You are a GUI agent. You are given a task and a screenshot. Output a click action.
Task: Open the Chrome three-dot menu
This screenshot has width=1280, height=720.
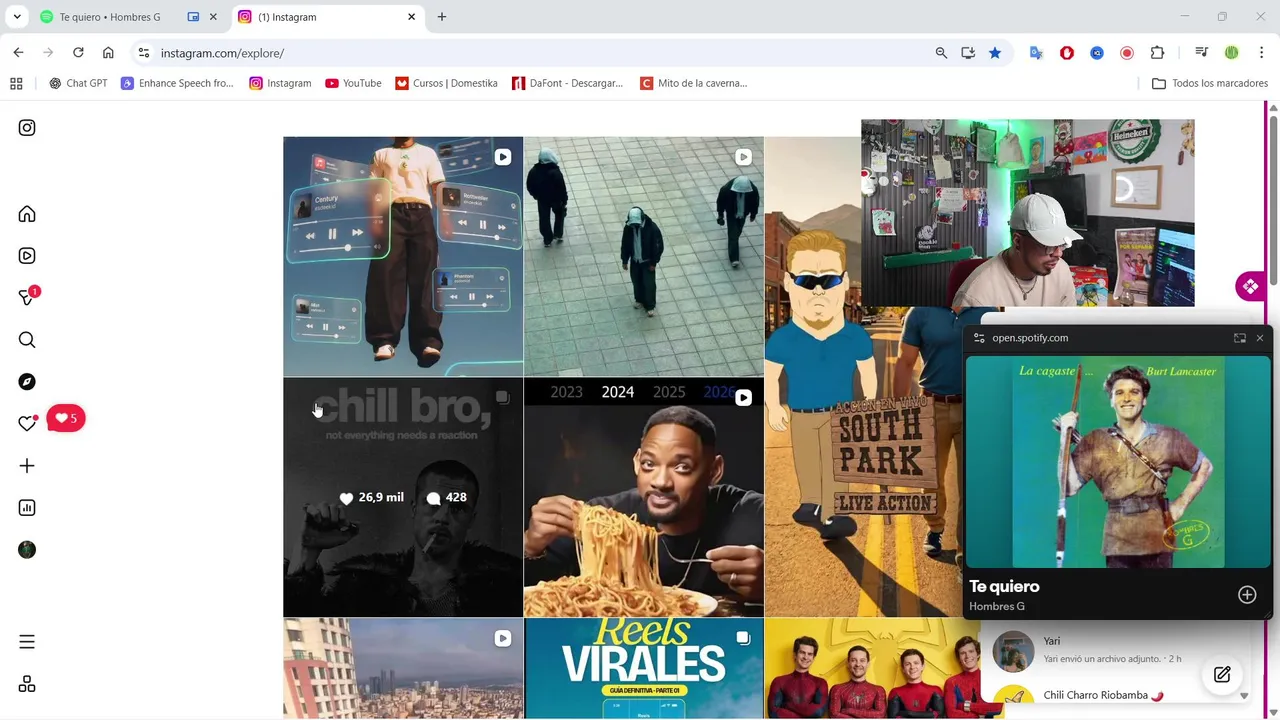[1262, 53]
